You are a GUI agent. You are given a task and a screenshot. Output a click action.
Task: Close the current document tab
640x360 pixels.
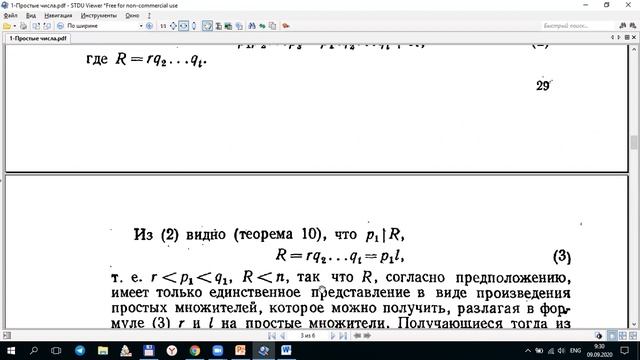[634, 37]
